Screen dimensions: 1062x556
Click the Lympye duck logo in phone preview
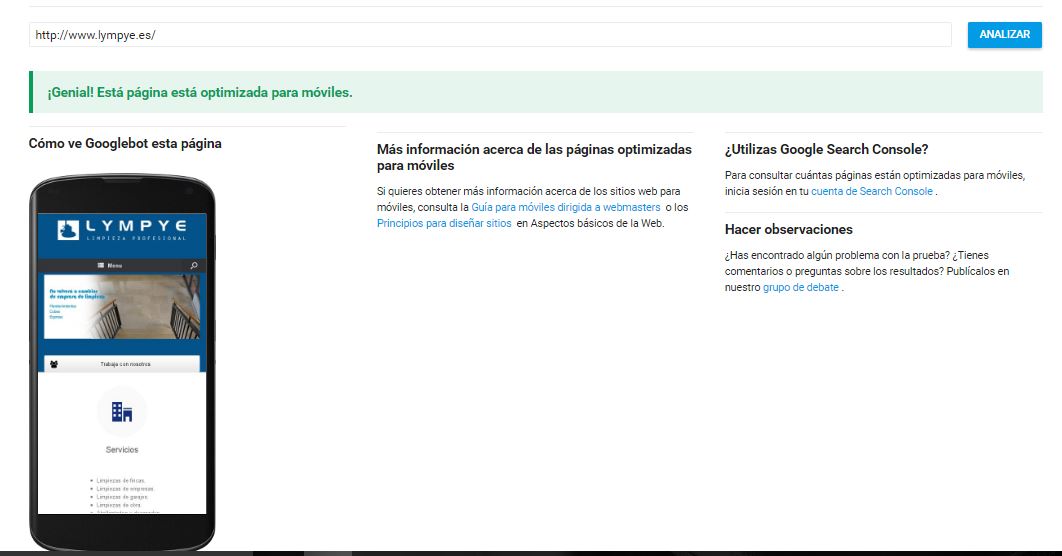point(67,229)
